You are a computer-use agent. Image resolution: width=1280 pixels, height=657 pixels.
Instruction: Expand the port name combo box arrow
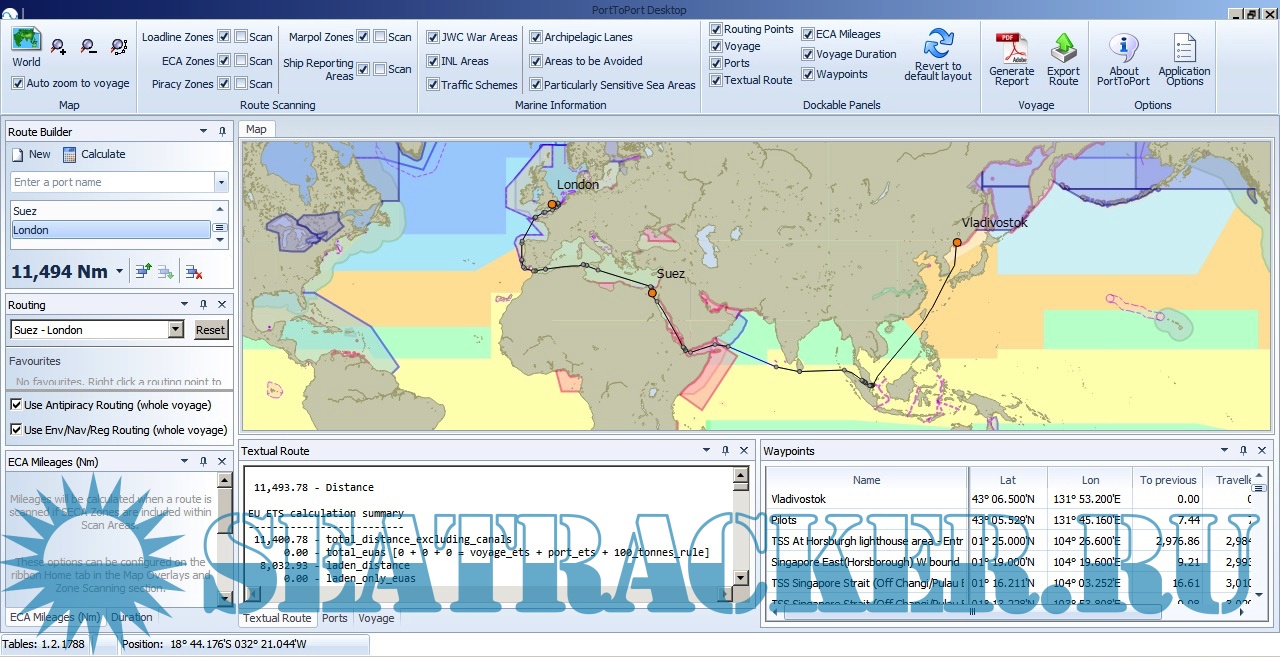pos(220,183)
